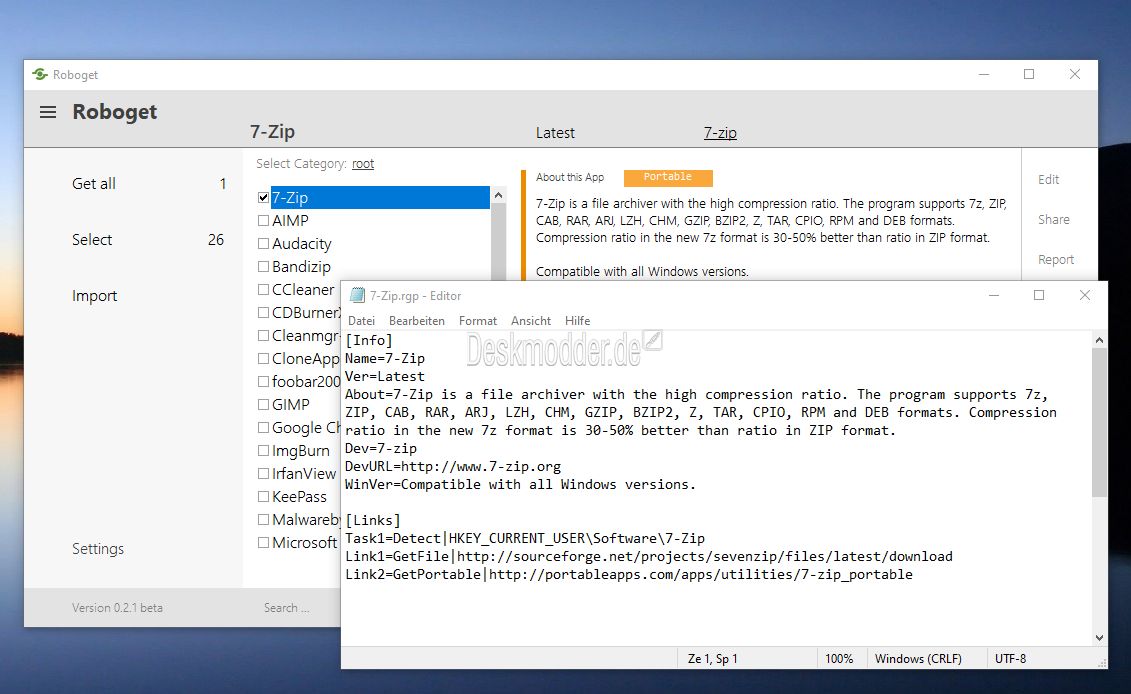Check the CloneApp checkbox
1131x694 pixels.
[x=263, y=359]
